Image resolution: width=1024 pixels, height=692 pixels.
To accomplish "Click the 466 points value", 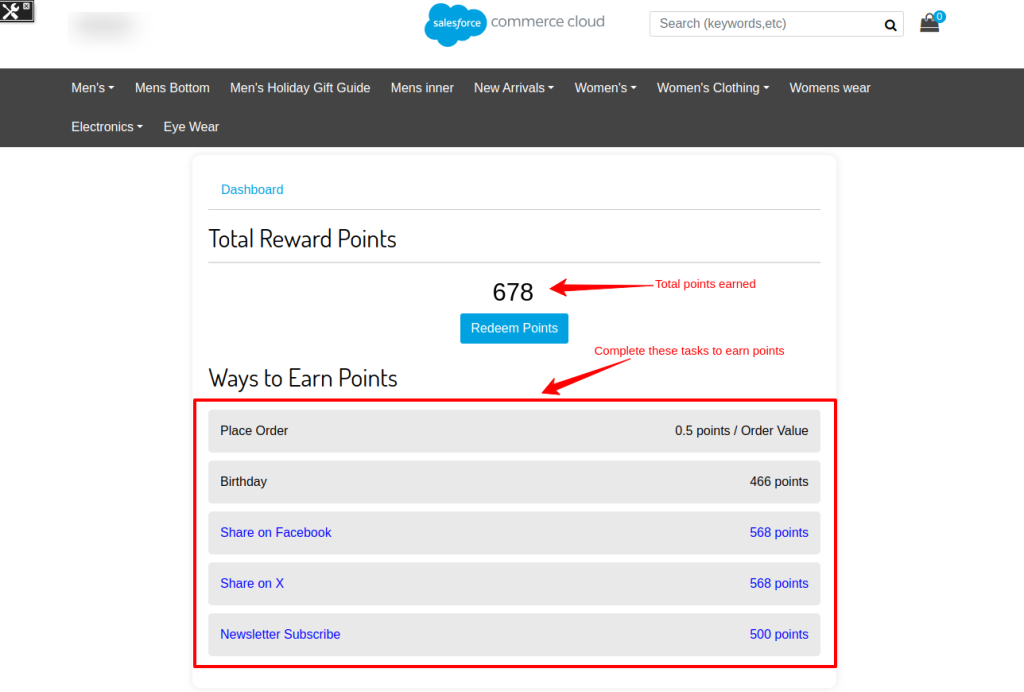I will pyautogui.click(x=779, y=482).
